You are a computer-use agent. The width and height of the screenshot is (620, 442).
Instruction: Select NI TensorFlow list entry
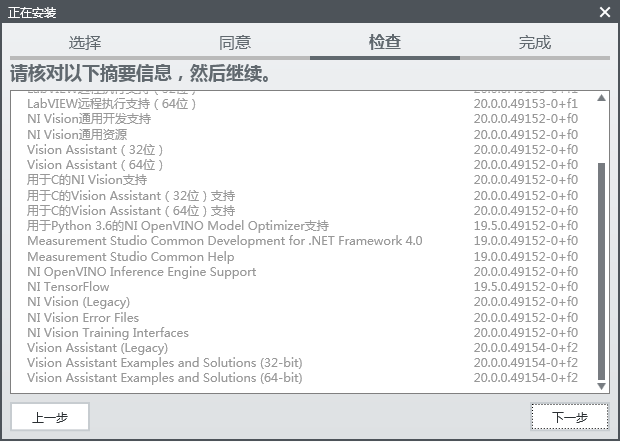(68, 287)
